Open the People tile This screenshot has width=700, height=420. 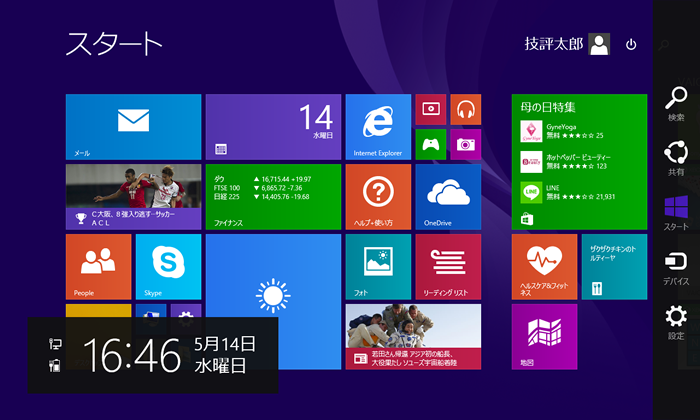[x=98, y=267]
